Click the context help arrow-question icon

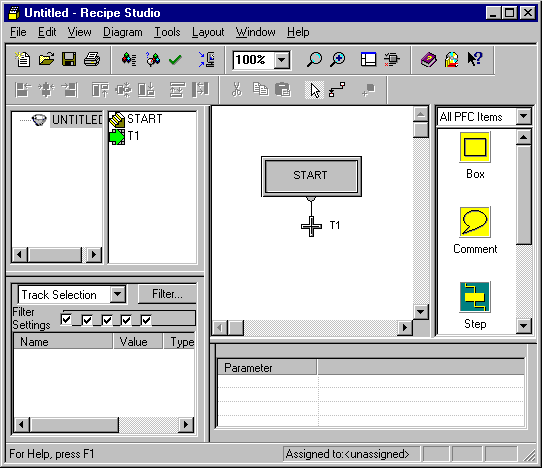475,59
